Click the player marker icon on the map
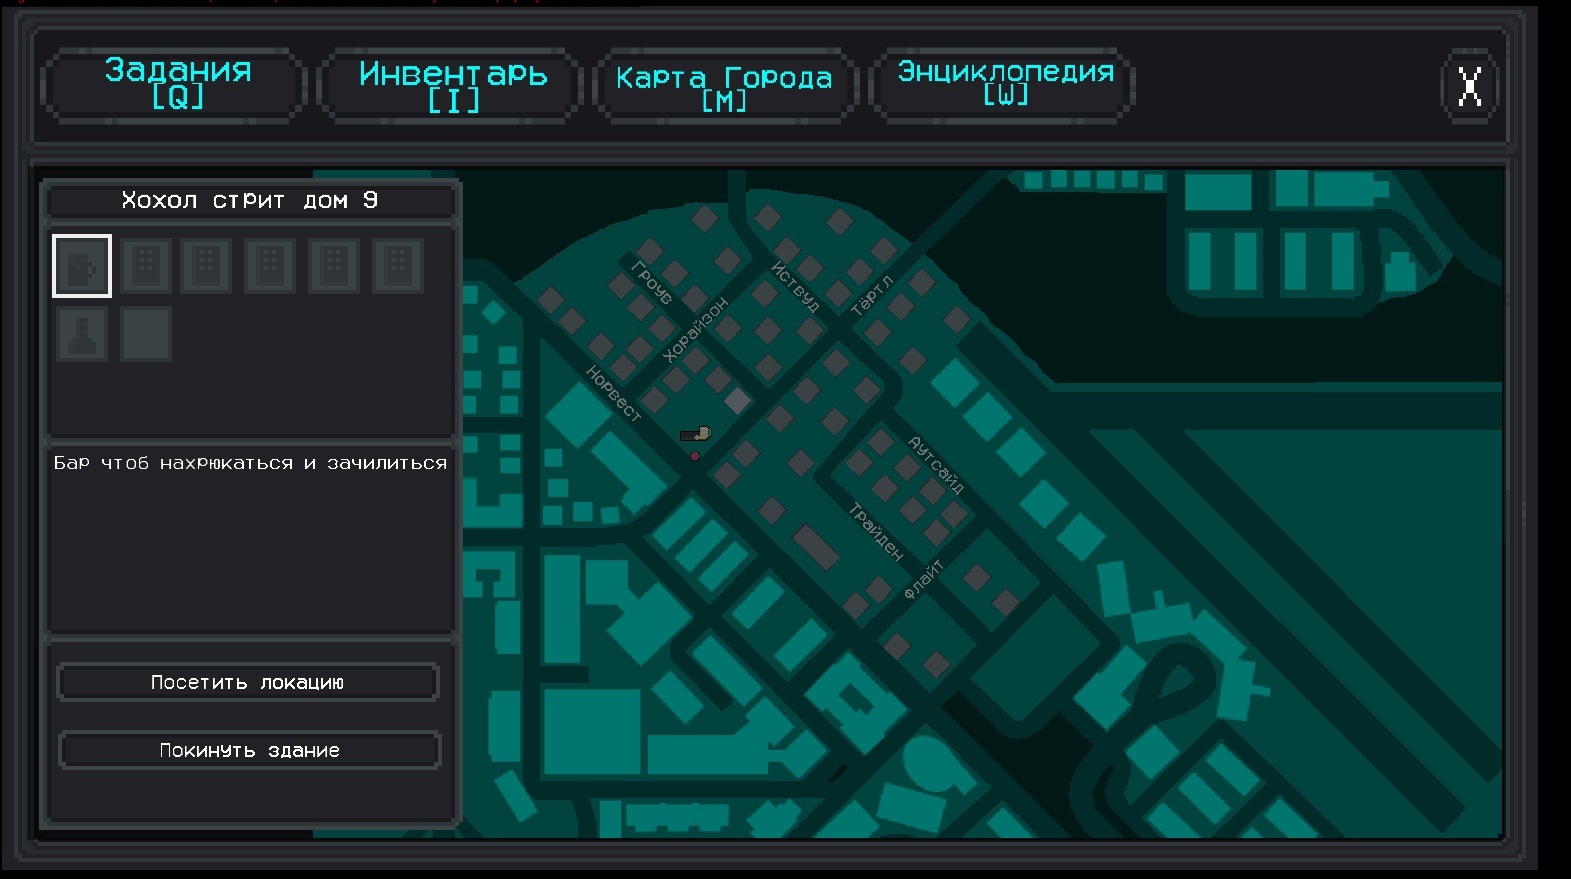 point(695,434)
